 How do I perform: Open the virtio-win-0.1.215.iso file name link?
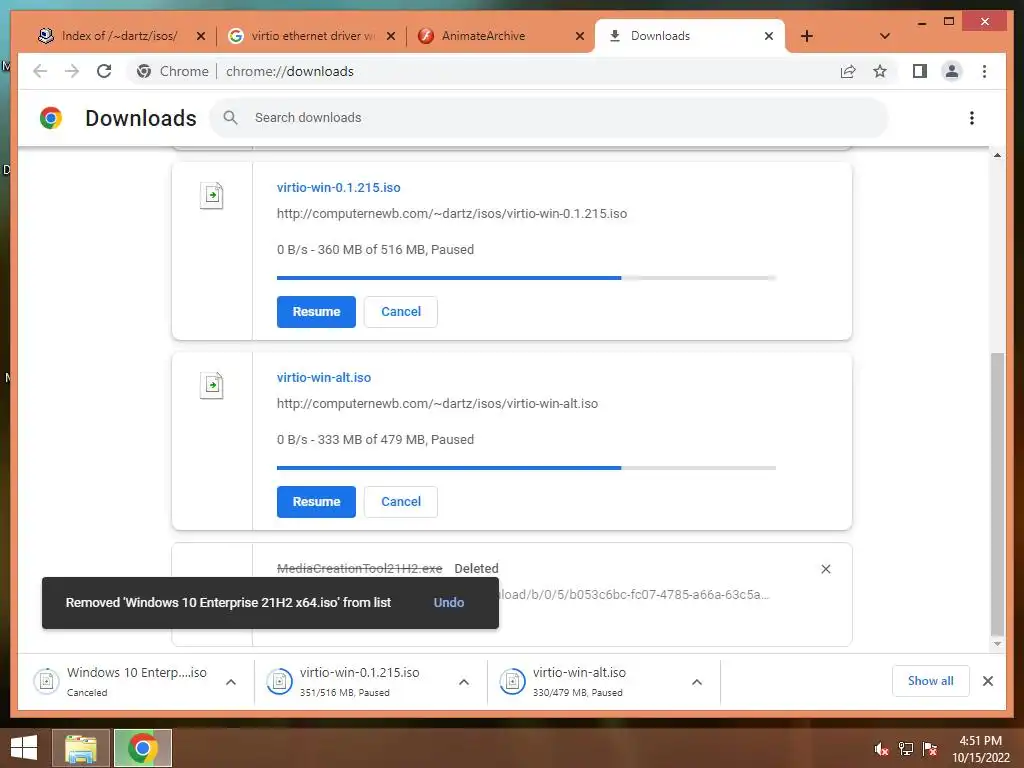338,187
